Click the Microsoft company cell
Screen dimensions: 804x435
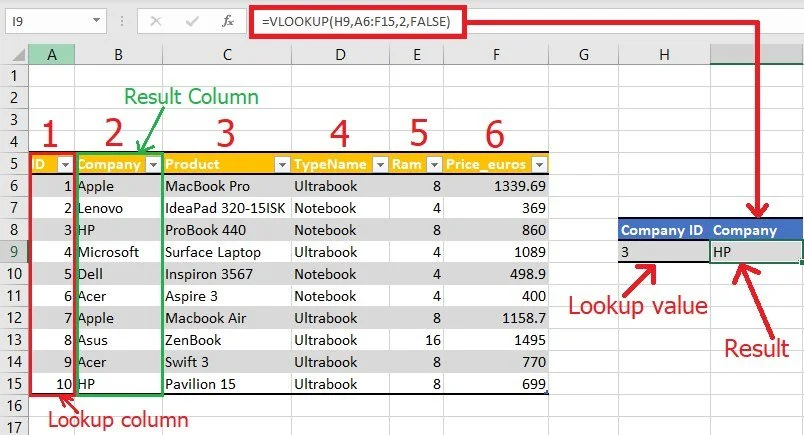coord(119,252)
